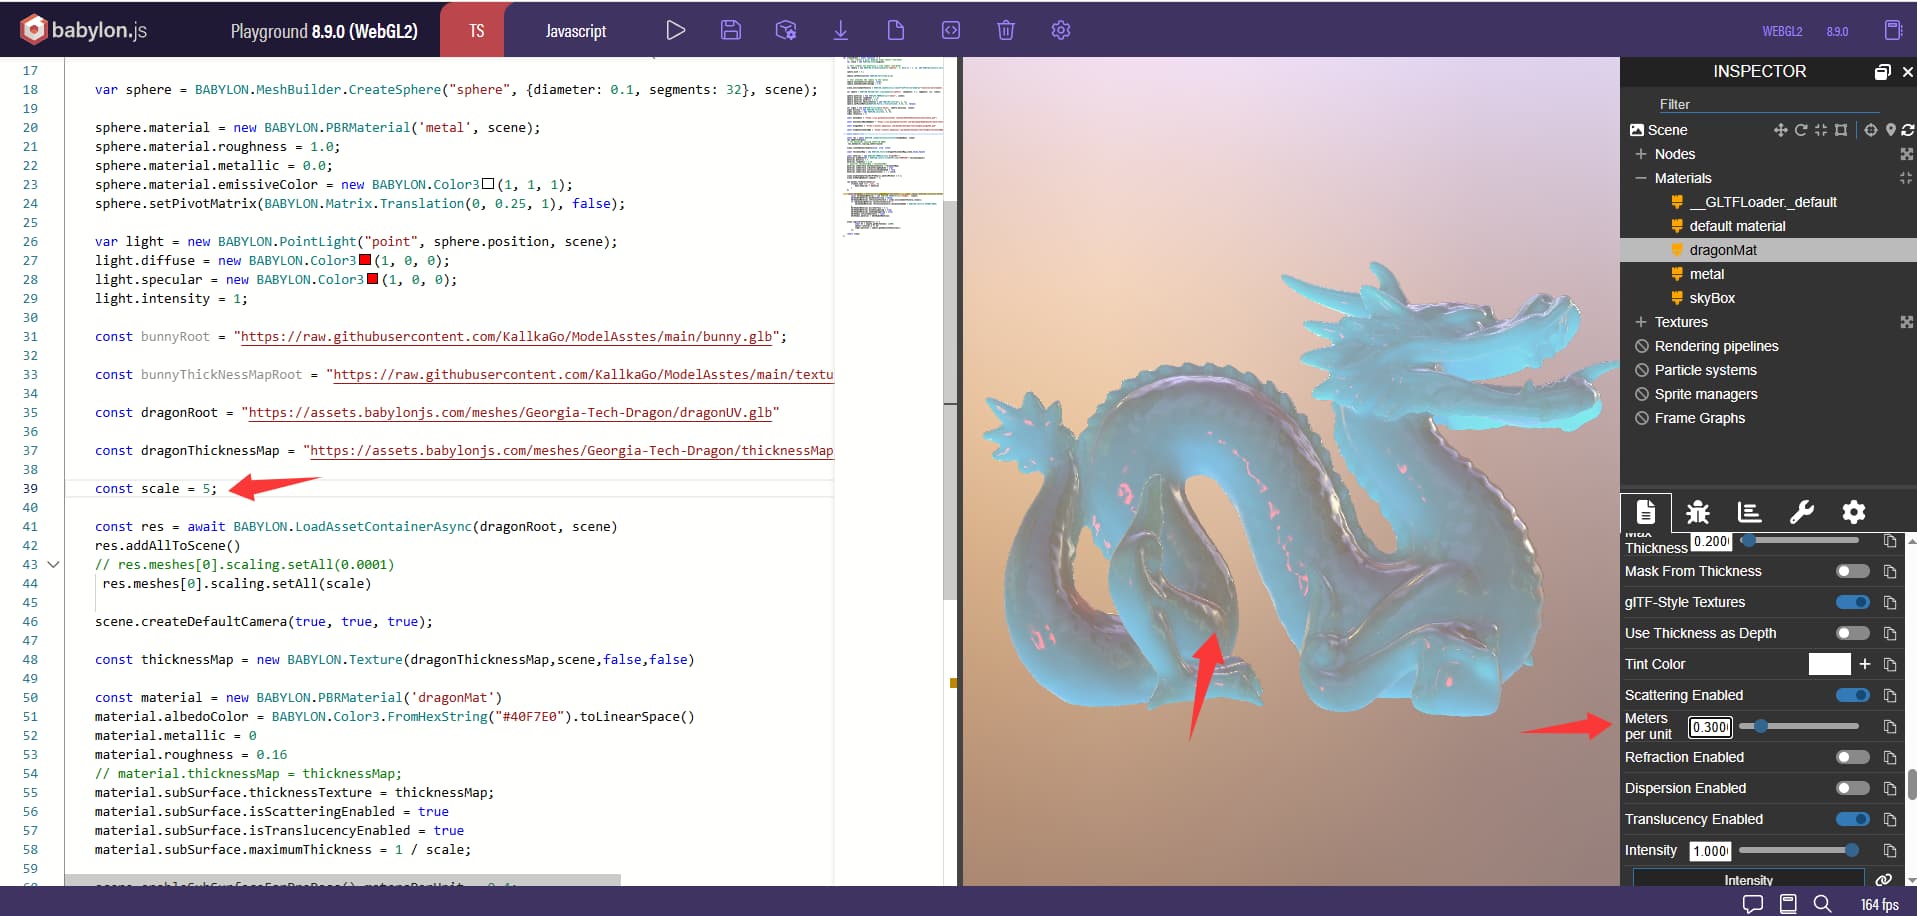Viewport: 1917px width, 916px height.
Task: Enable the scale gizmo in Scene row
Action: [1820, 130]
